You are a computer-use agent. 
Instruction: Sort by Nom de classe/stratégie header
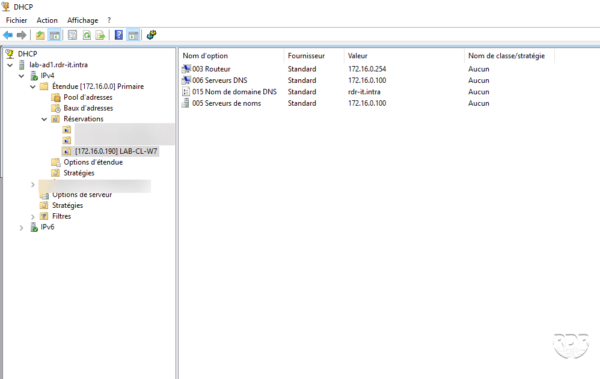(510, 56)
